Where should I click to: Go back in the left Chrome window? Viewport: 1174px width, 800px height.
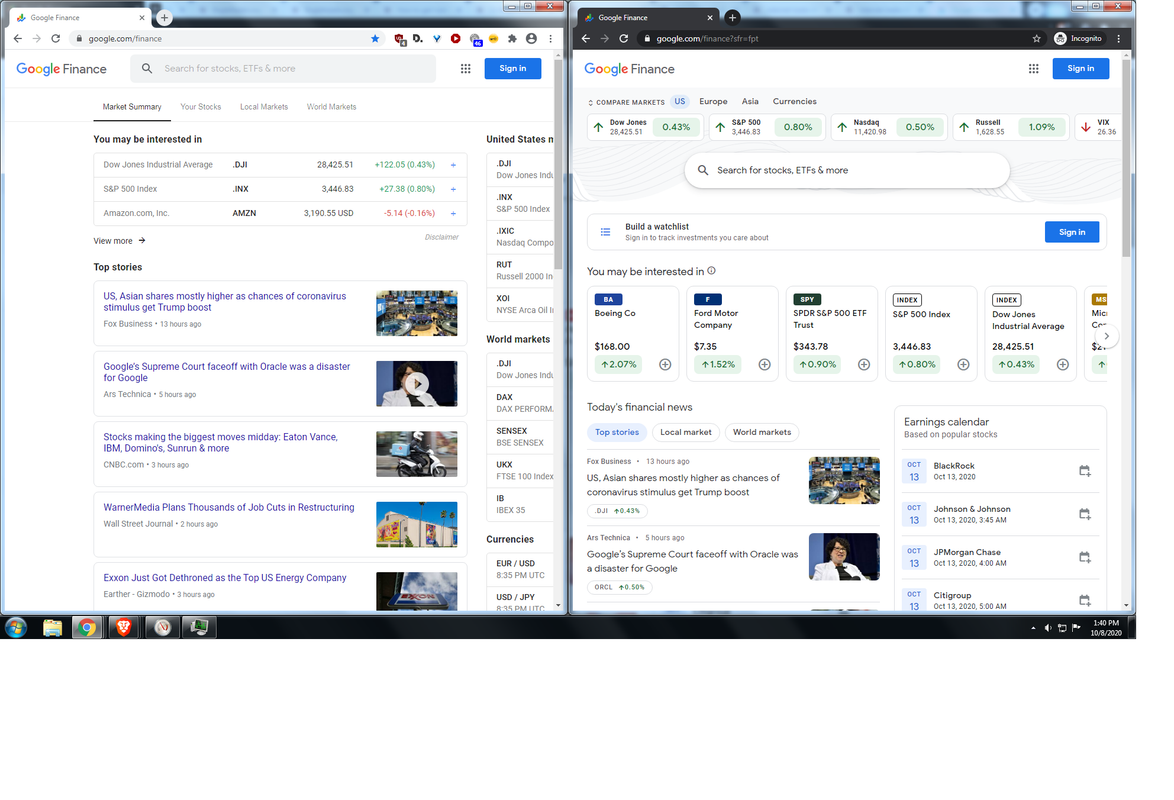click(x=18, y=38)
